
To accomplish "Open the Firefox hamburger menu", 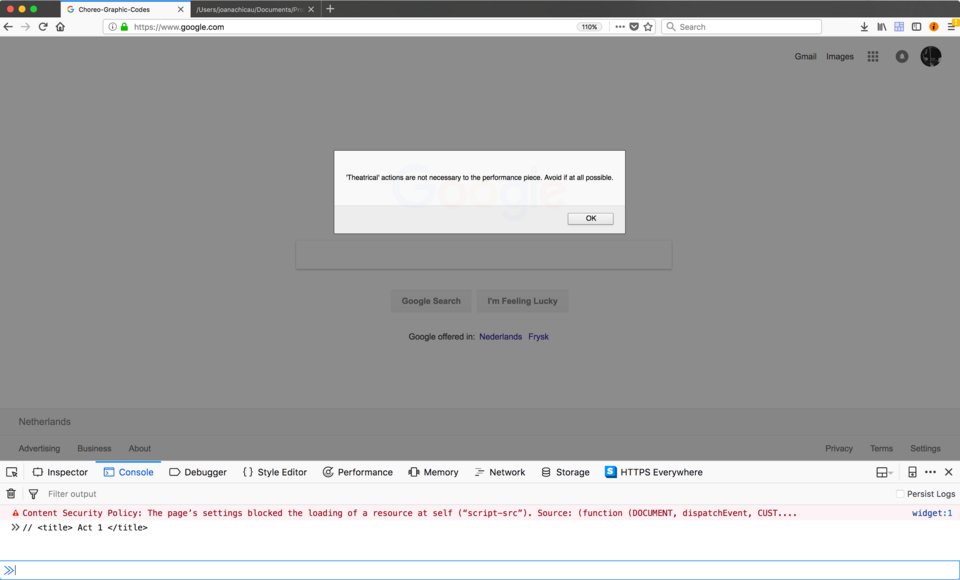I will click(952, 26).
